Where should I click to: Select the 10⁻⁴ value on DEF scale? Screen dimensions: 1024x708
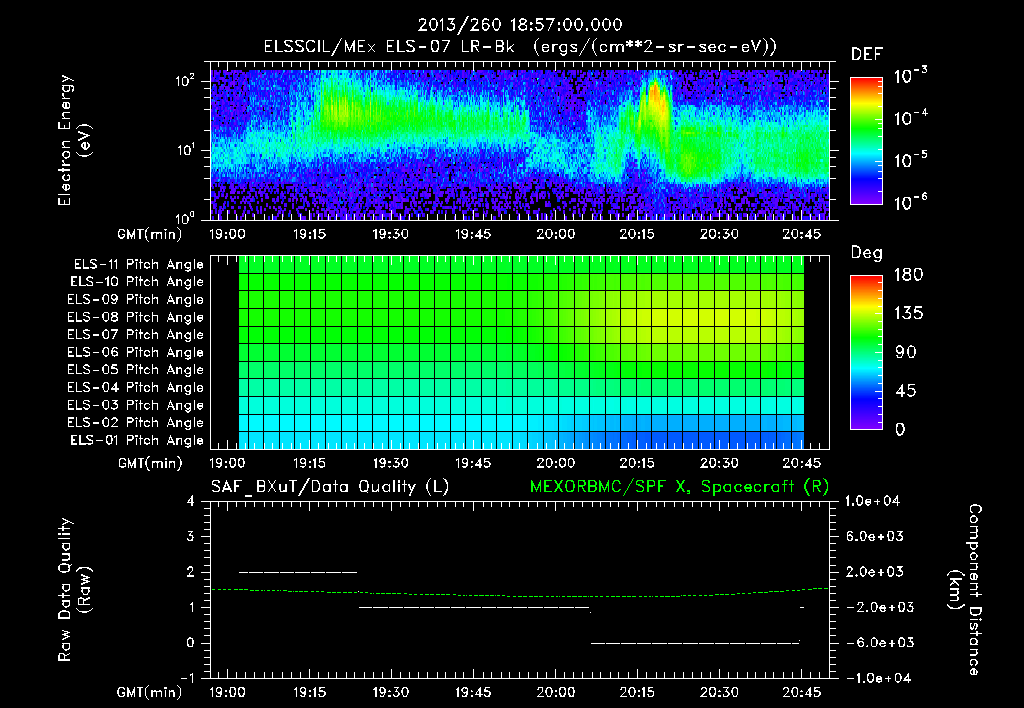(910, 118)
